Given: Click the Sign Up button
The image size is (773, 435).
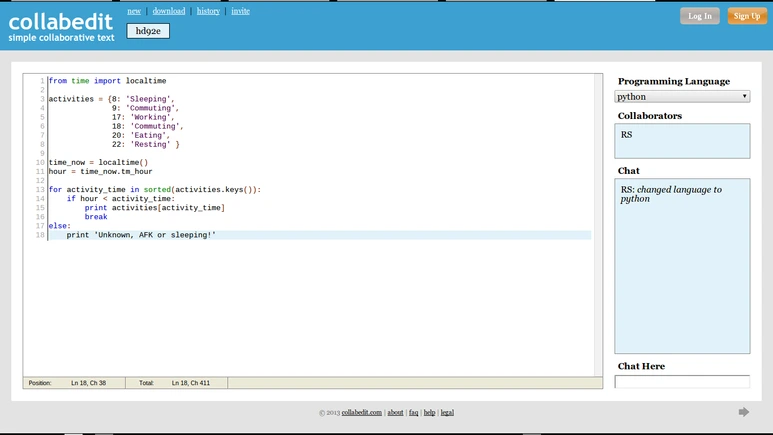Looking at the screenshot, I should [x=747, y=16].
